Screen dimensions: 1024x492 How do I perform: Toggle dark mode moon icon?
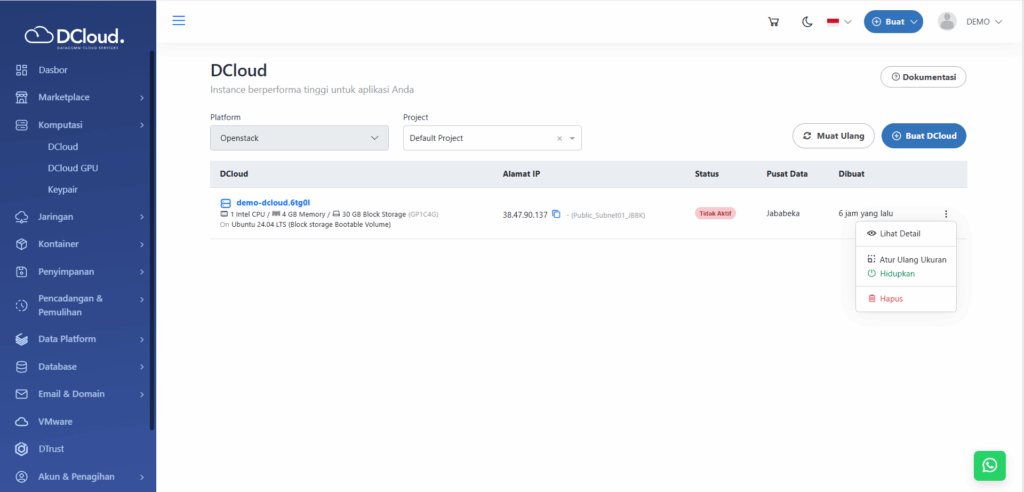807,22
